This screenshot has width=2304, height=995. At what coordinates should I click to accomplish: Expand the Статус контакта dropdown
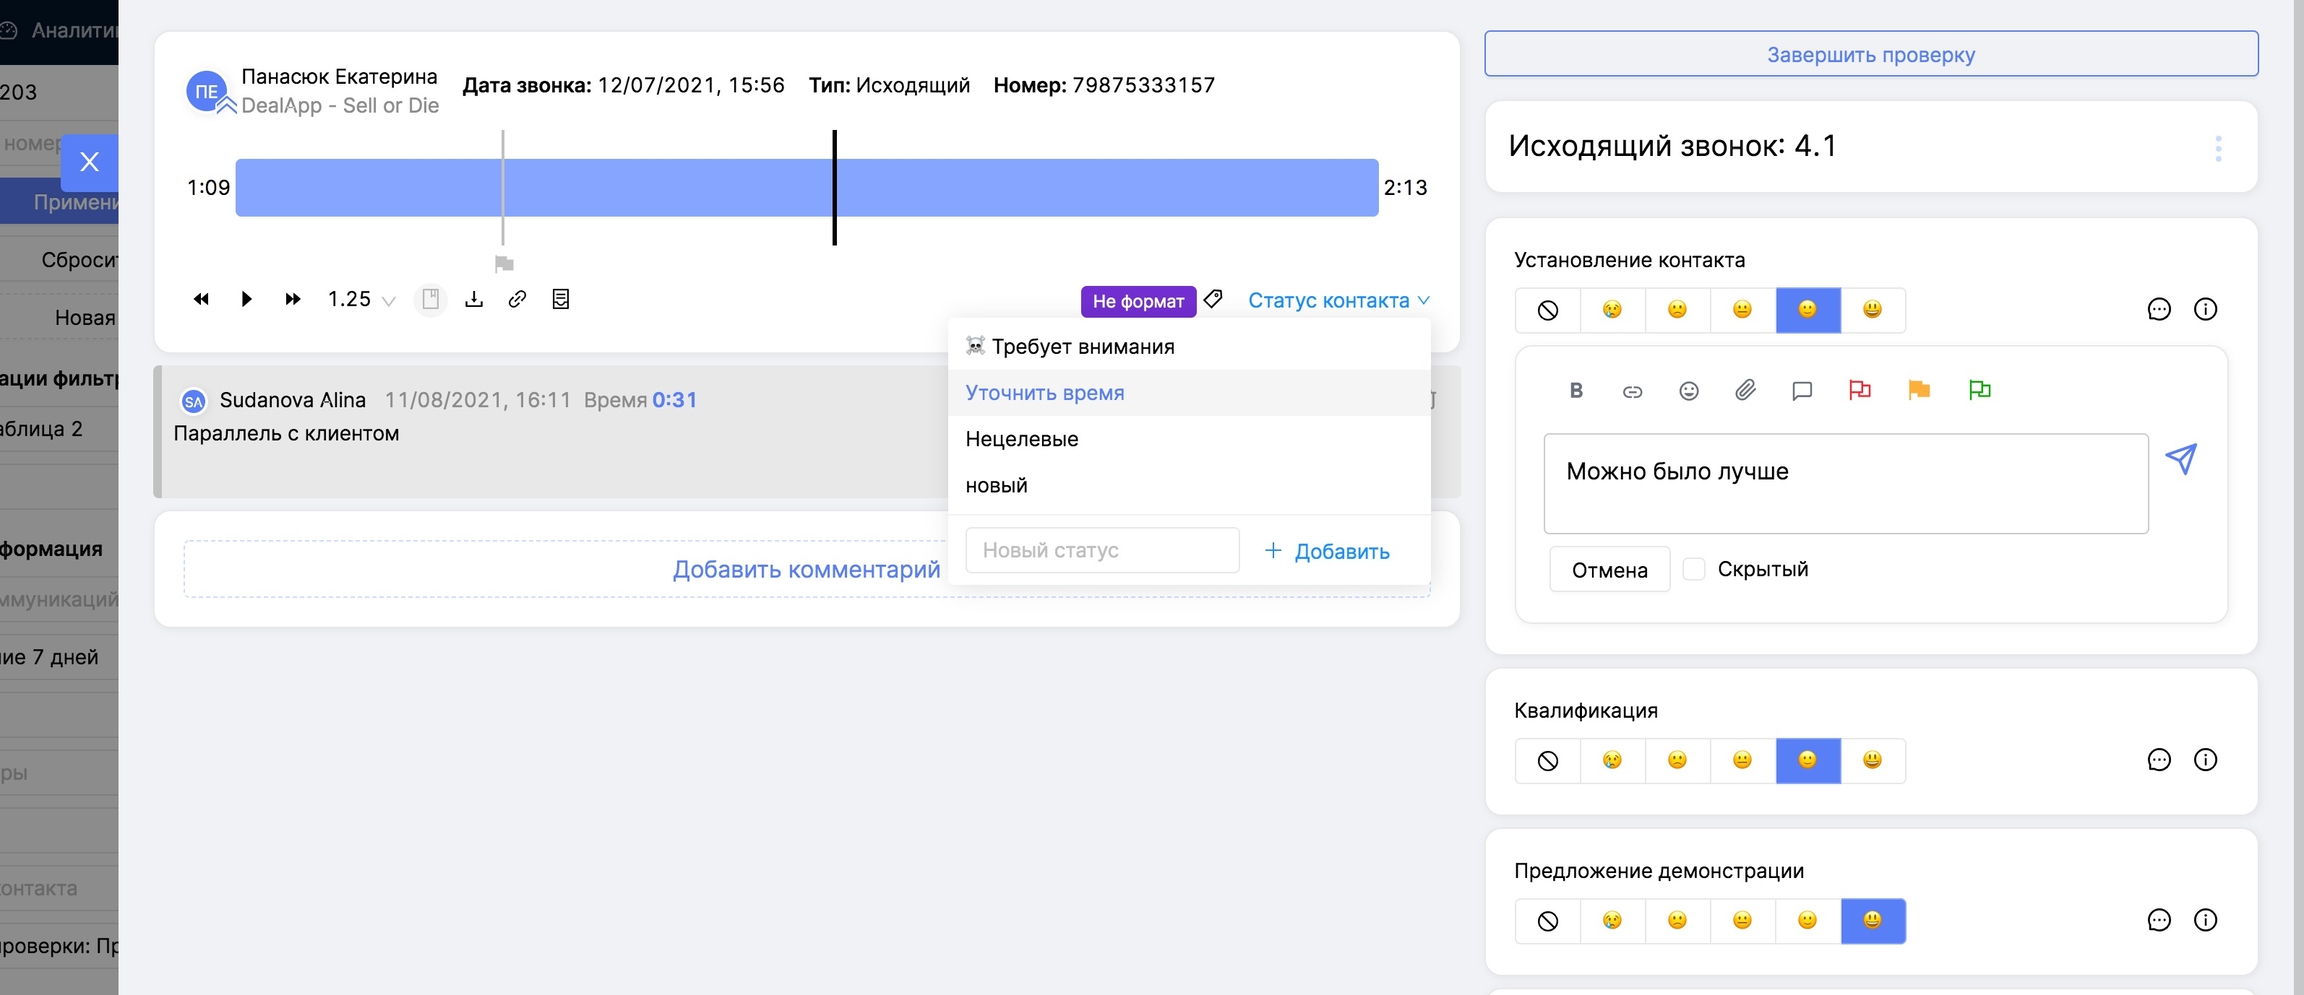[1338, 300]
